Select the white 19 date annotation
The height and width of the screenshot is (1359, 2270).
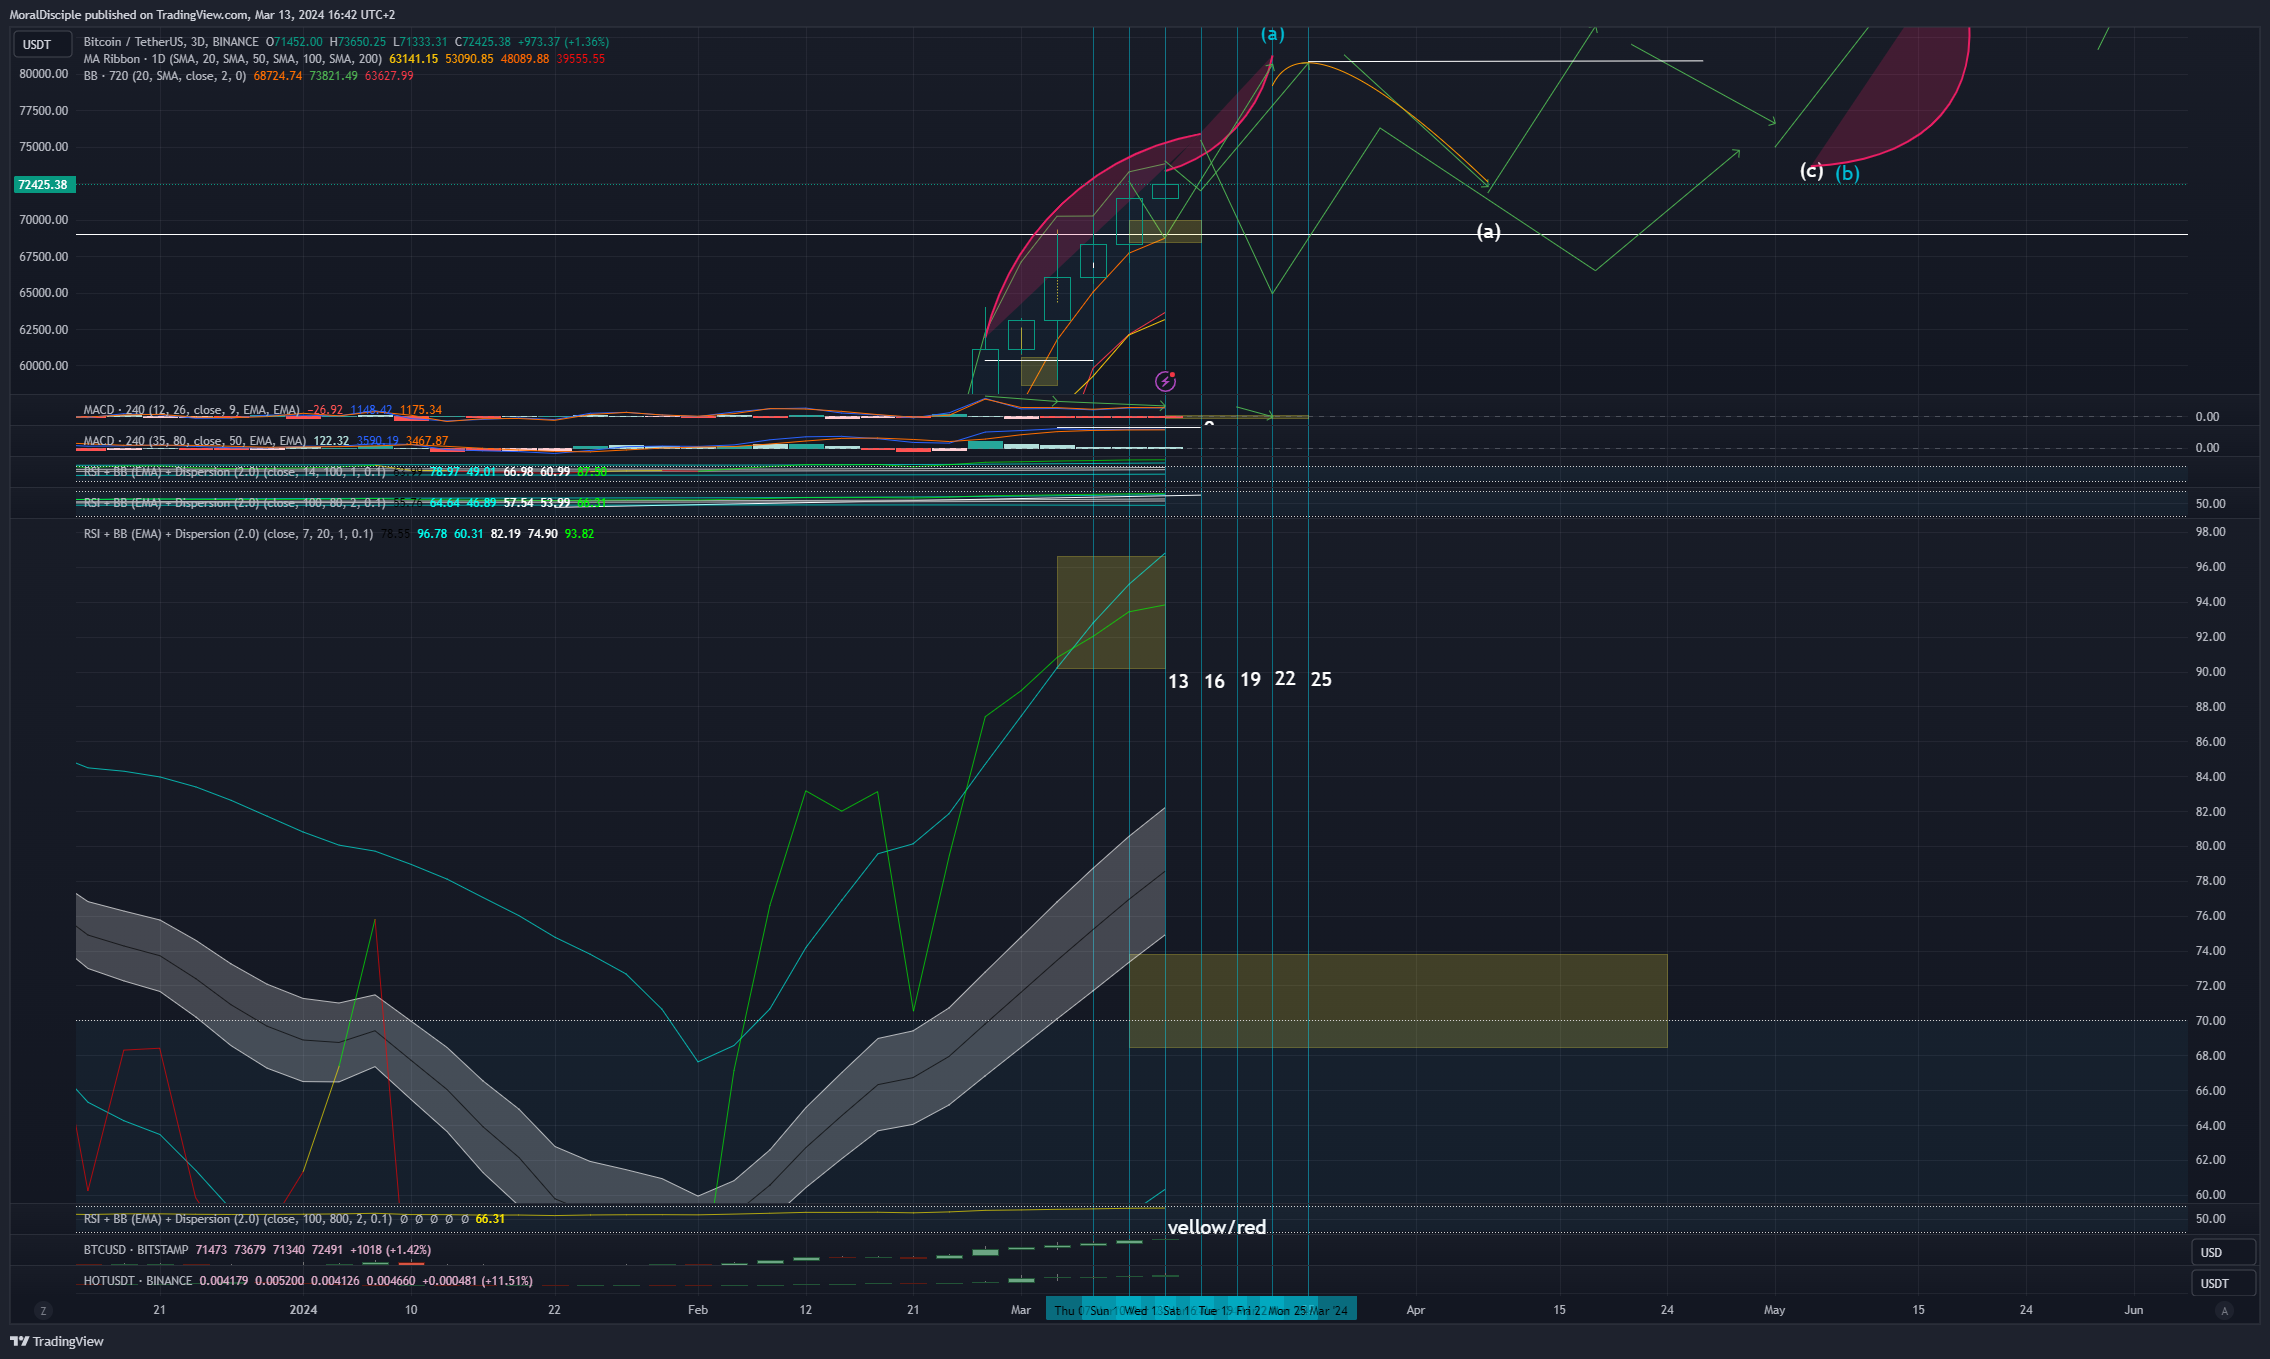(1250, 679)
